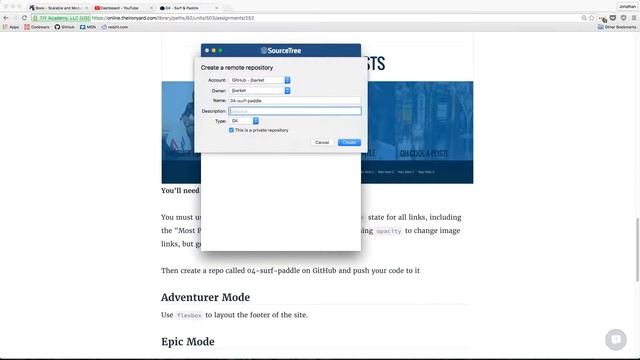The height and width of the screenshot is (360, 640).
Task: Click the Create button in SourceTree dialog
Action: pos(349,142)
